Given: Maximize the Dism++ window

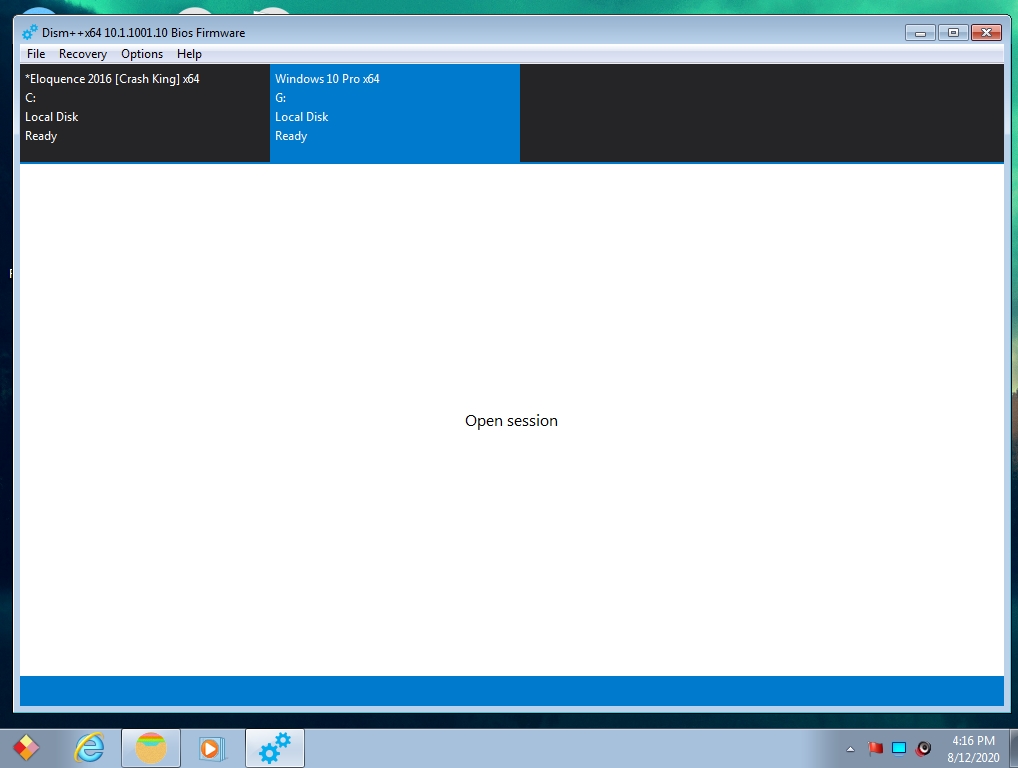Looking at the screenshot, I should click(953, 32).
